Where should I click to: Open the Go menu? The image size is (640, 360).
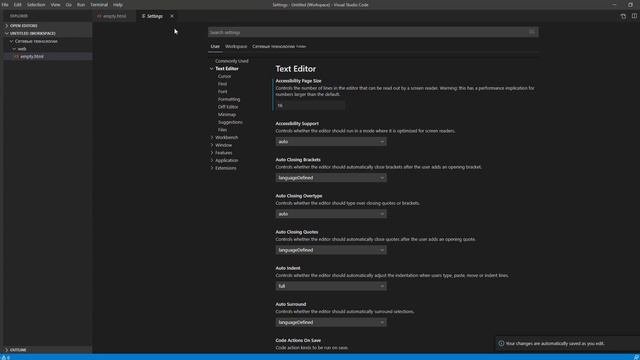click(x=69, y=5)
